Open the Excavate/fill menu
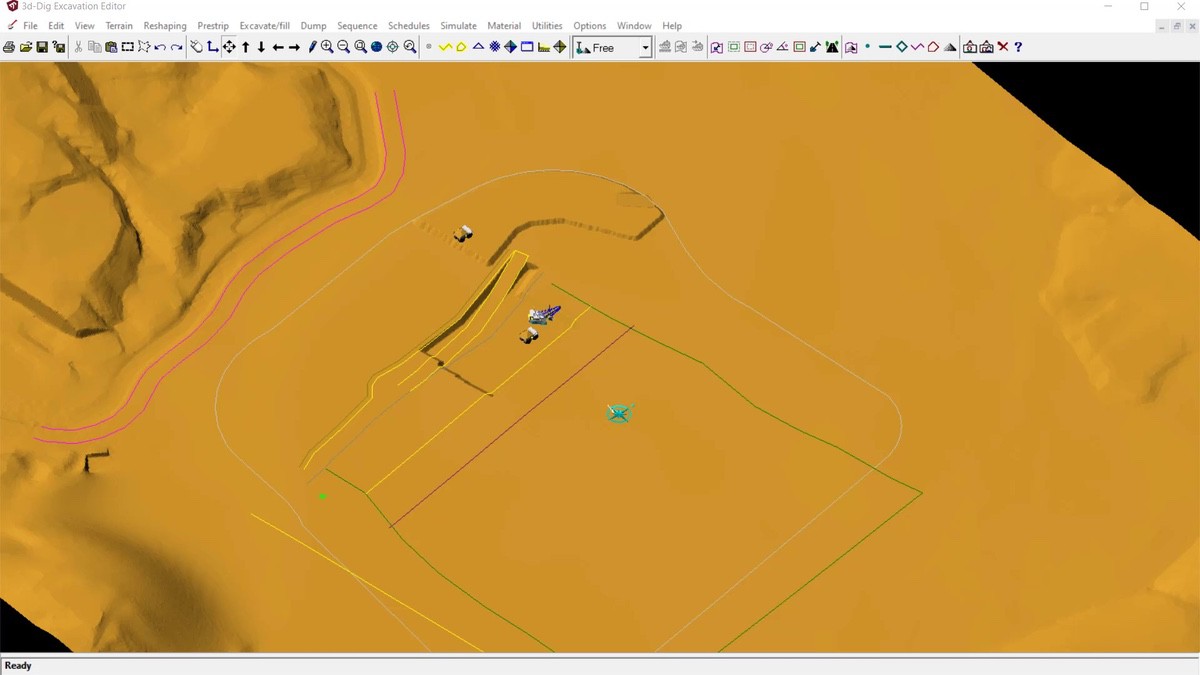This screenshot has height=675, width=1200. coord(265,26)
